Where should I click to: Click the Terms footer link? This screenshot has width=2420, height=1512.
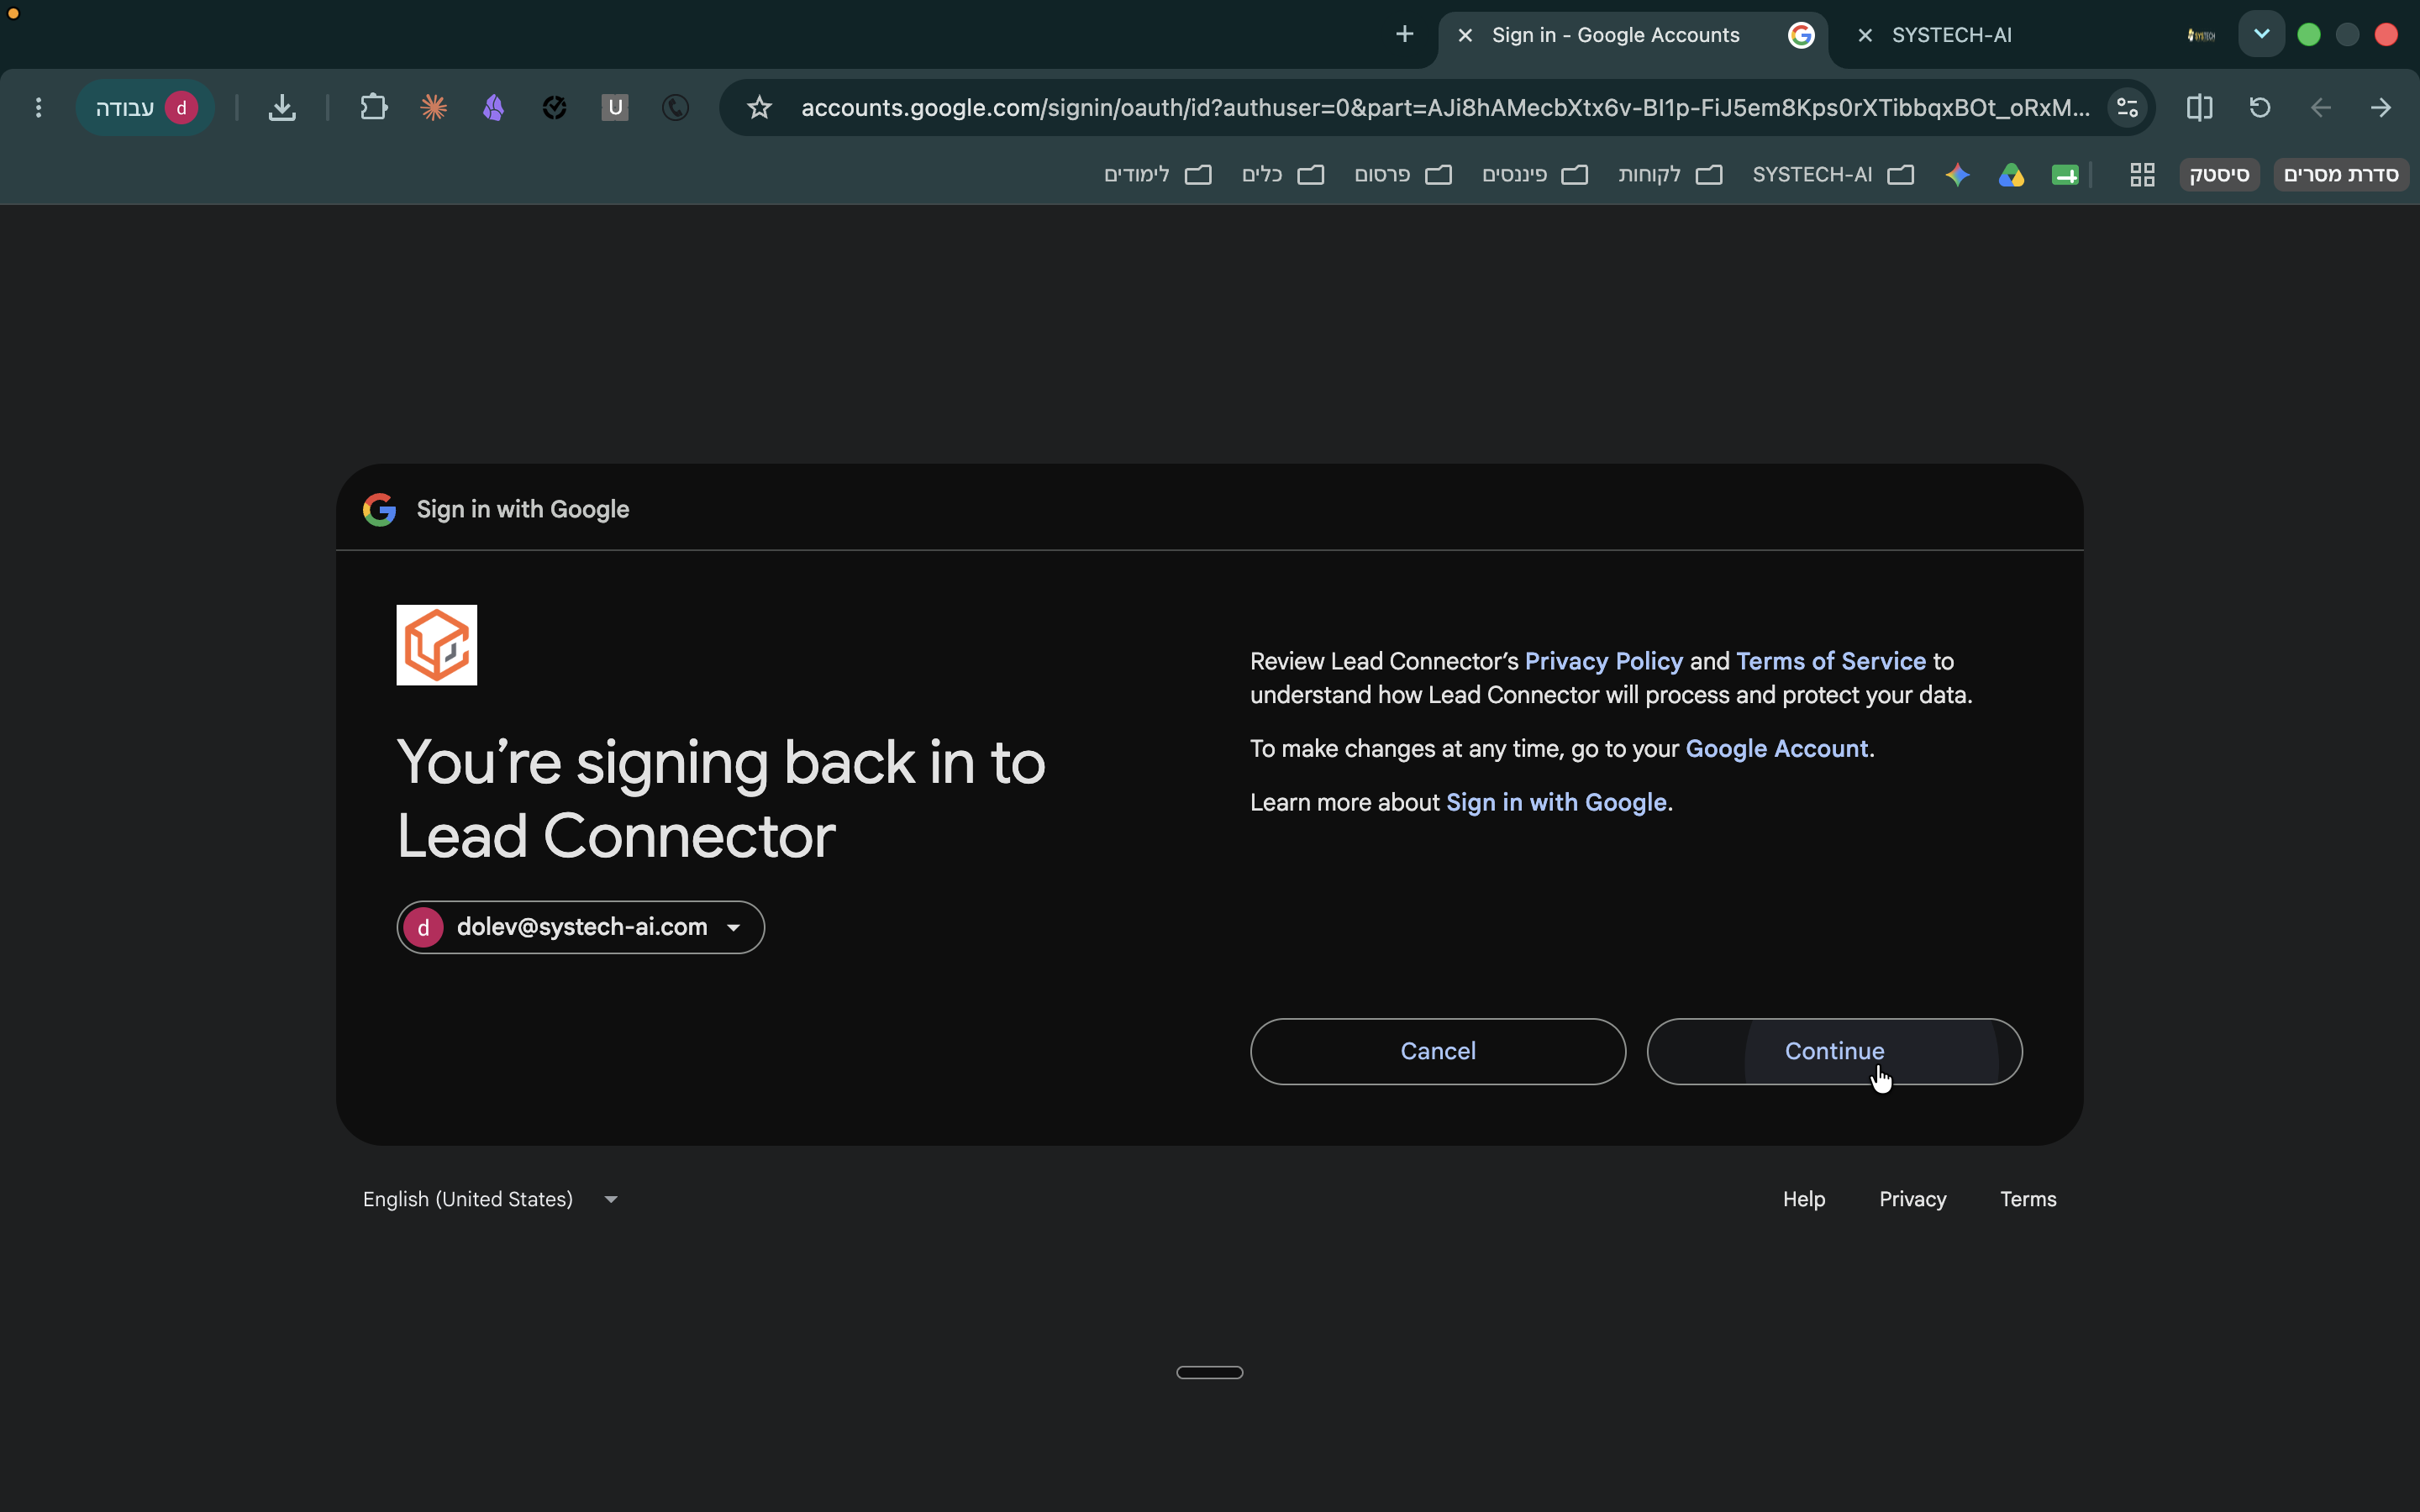(x=2028, y=1199)
